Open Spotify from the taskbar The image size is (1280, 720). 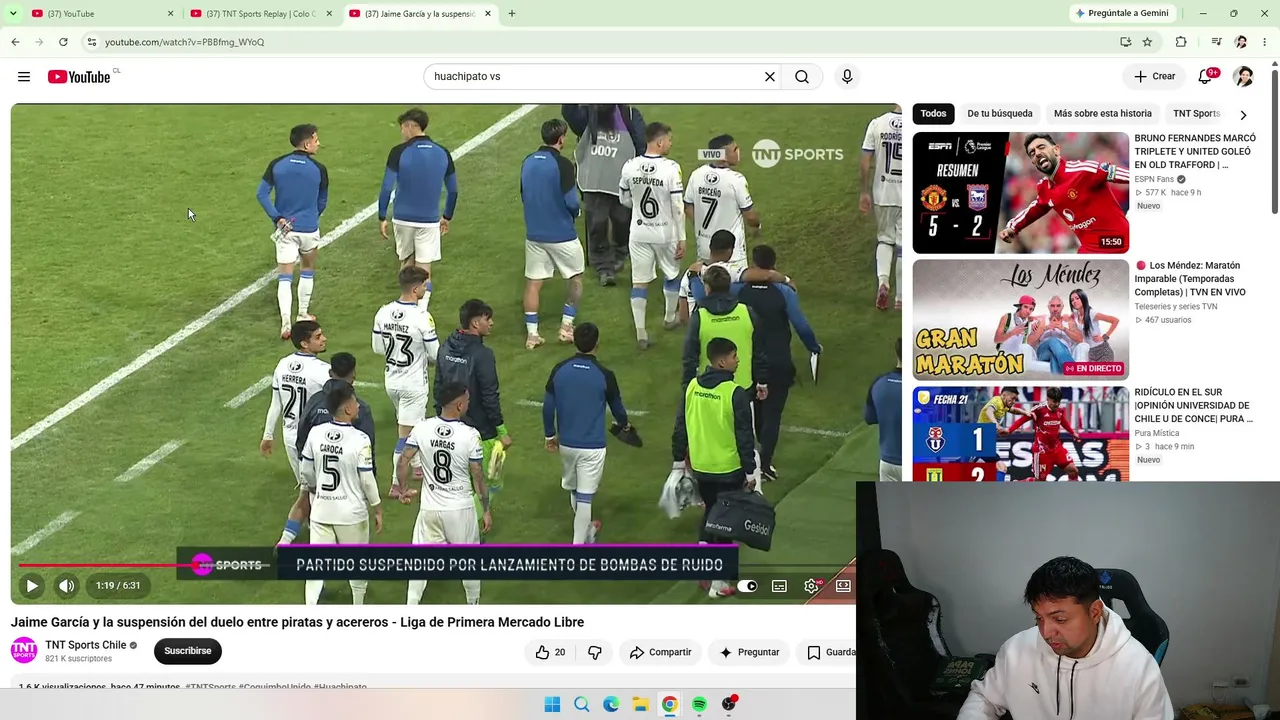(699, 704)
